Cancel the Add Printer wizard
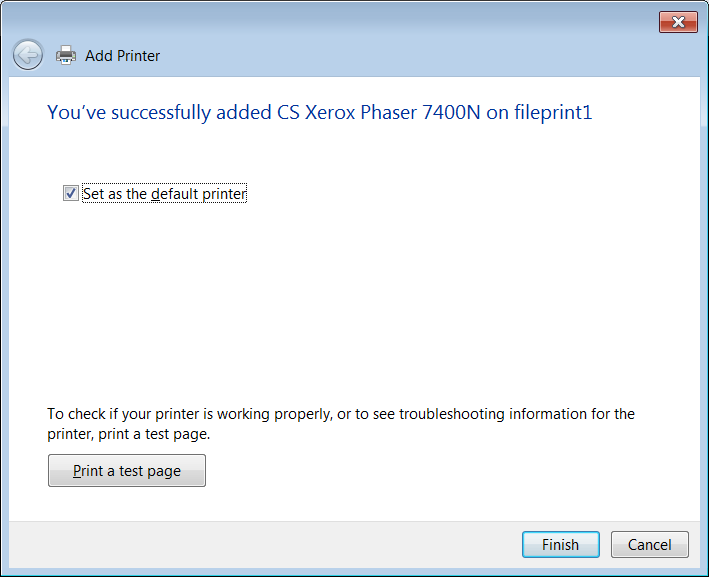Image resolution: width=709 pixels, height=577 pixels. [649, 545]
